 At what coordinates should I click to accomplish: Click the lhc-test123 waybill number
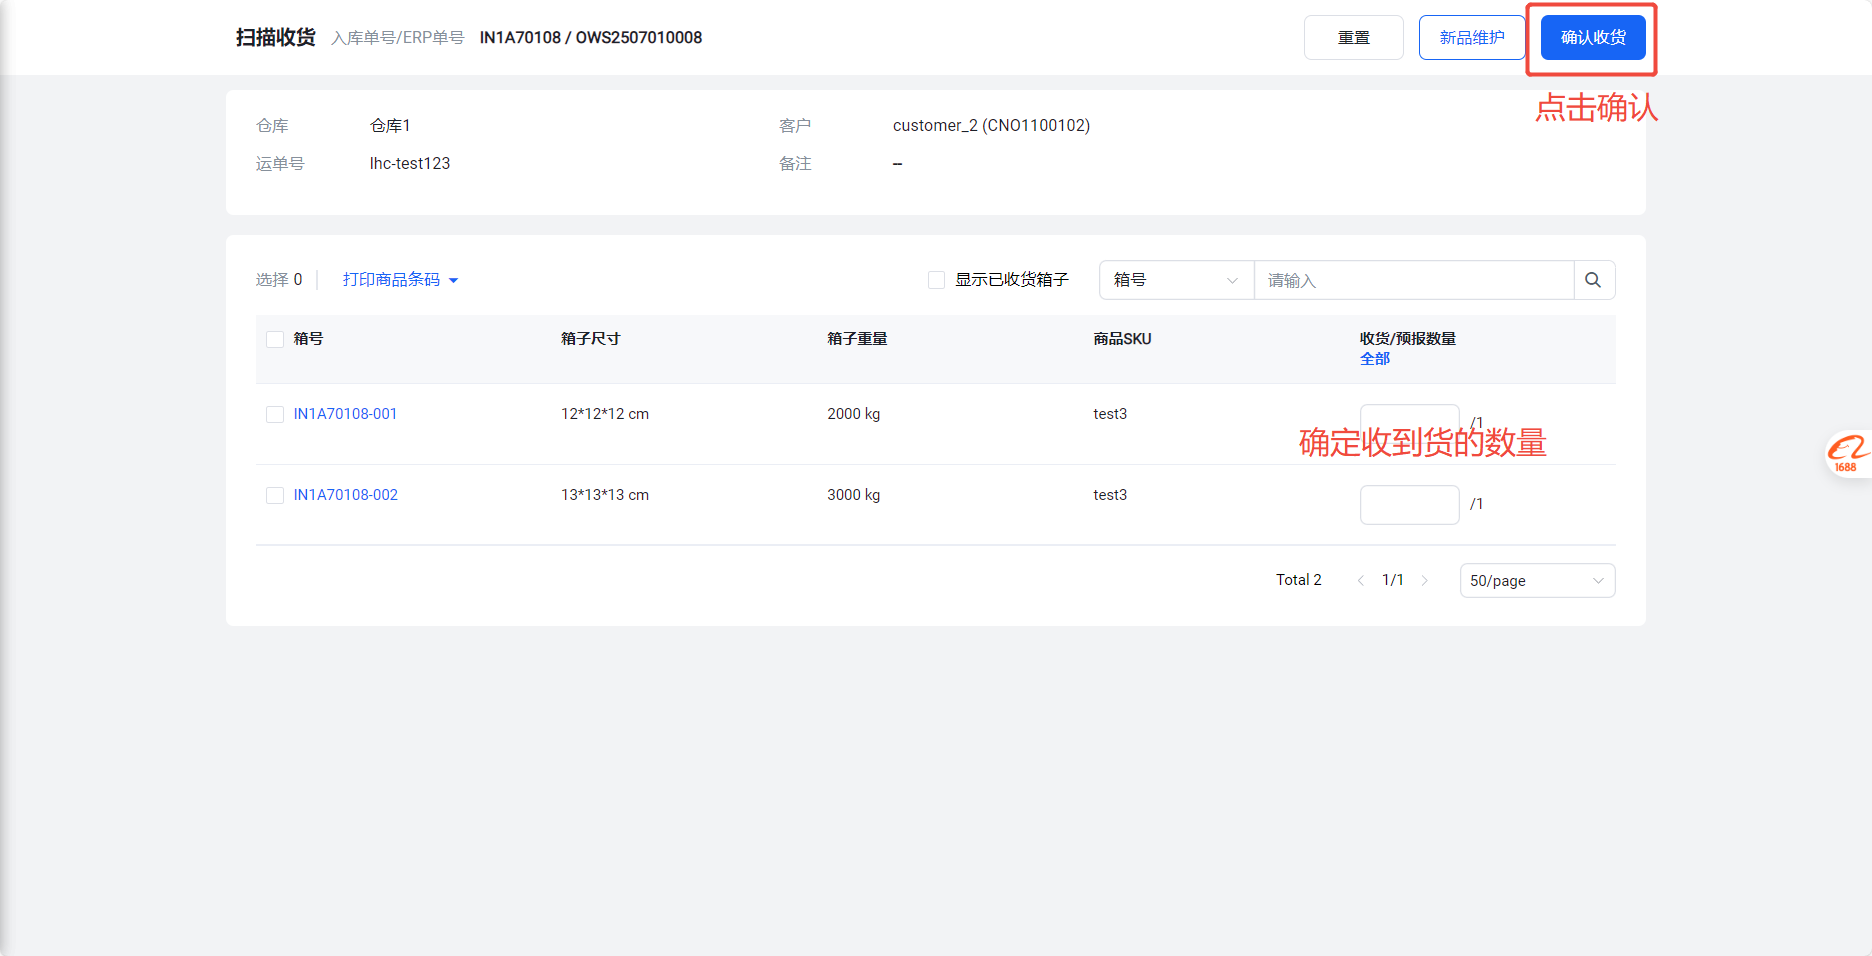410,164
